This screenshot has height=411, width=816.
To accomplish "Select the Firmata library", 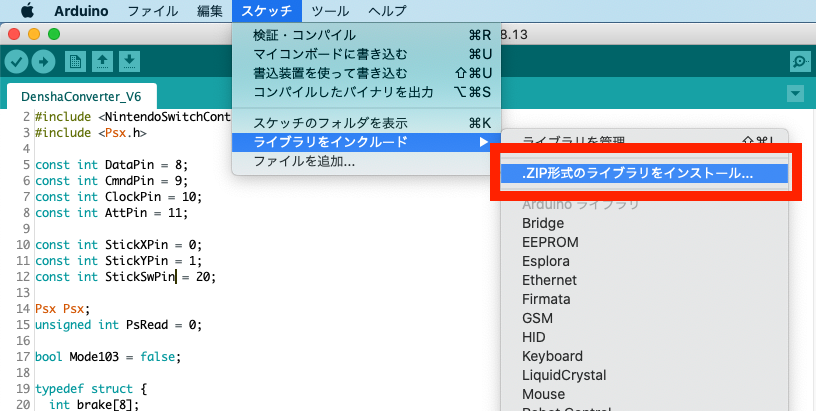I will pyautogui.click(x=644, y=299).
